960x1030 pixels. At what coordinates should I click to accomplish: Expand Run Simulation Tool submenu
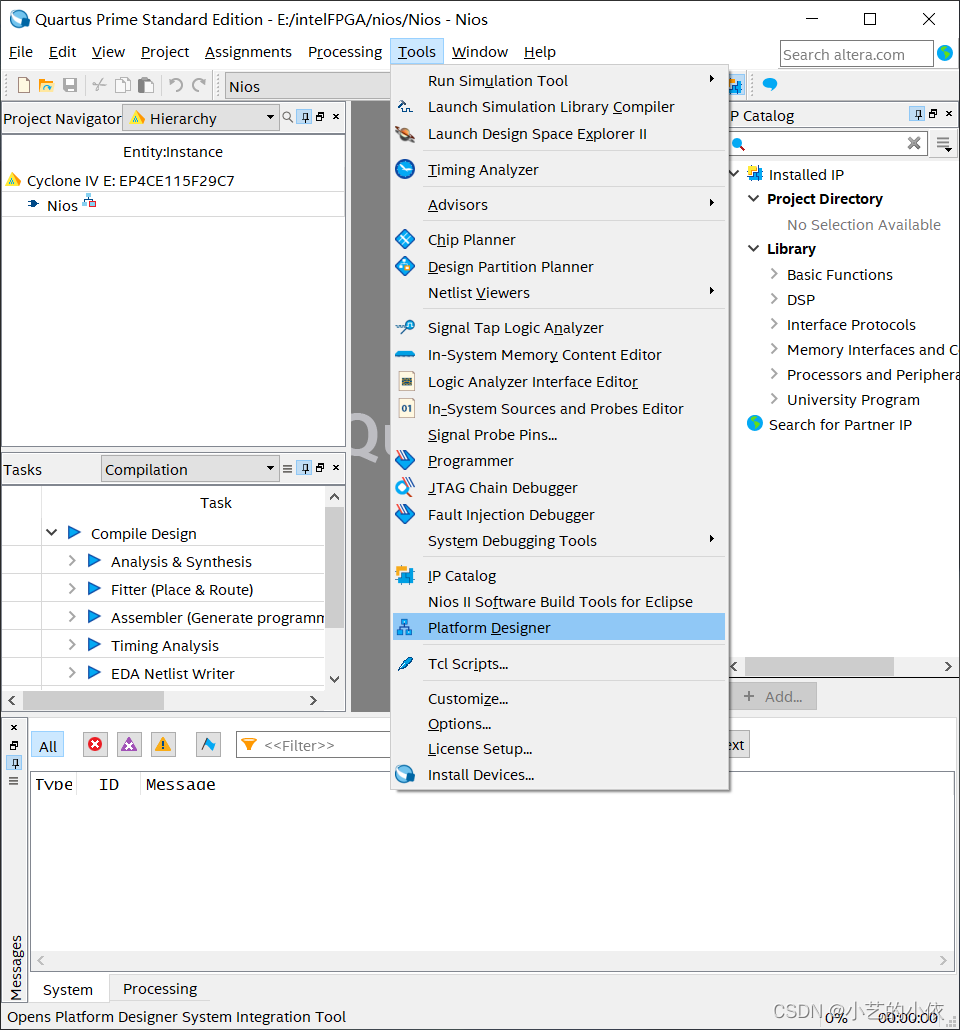[559, 81]
